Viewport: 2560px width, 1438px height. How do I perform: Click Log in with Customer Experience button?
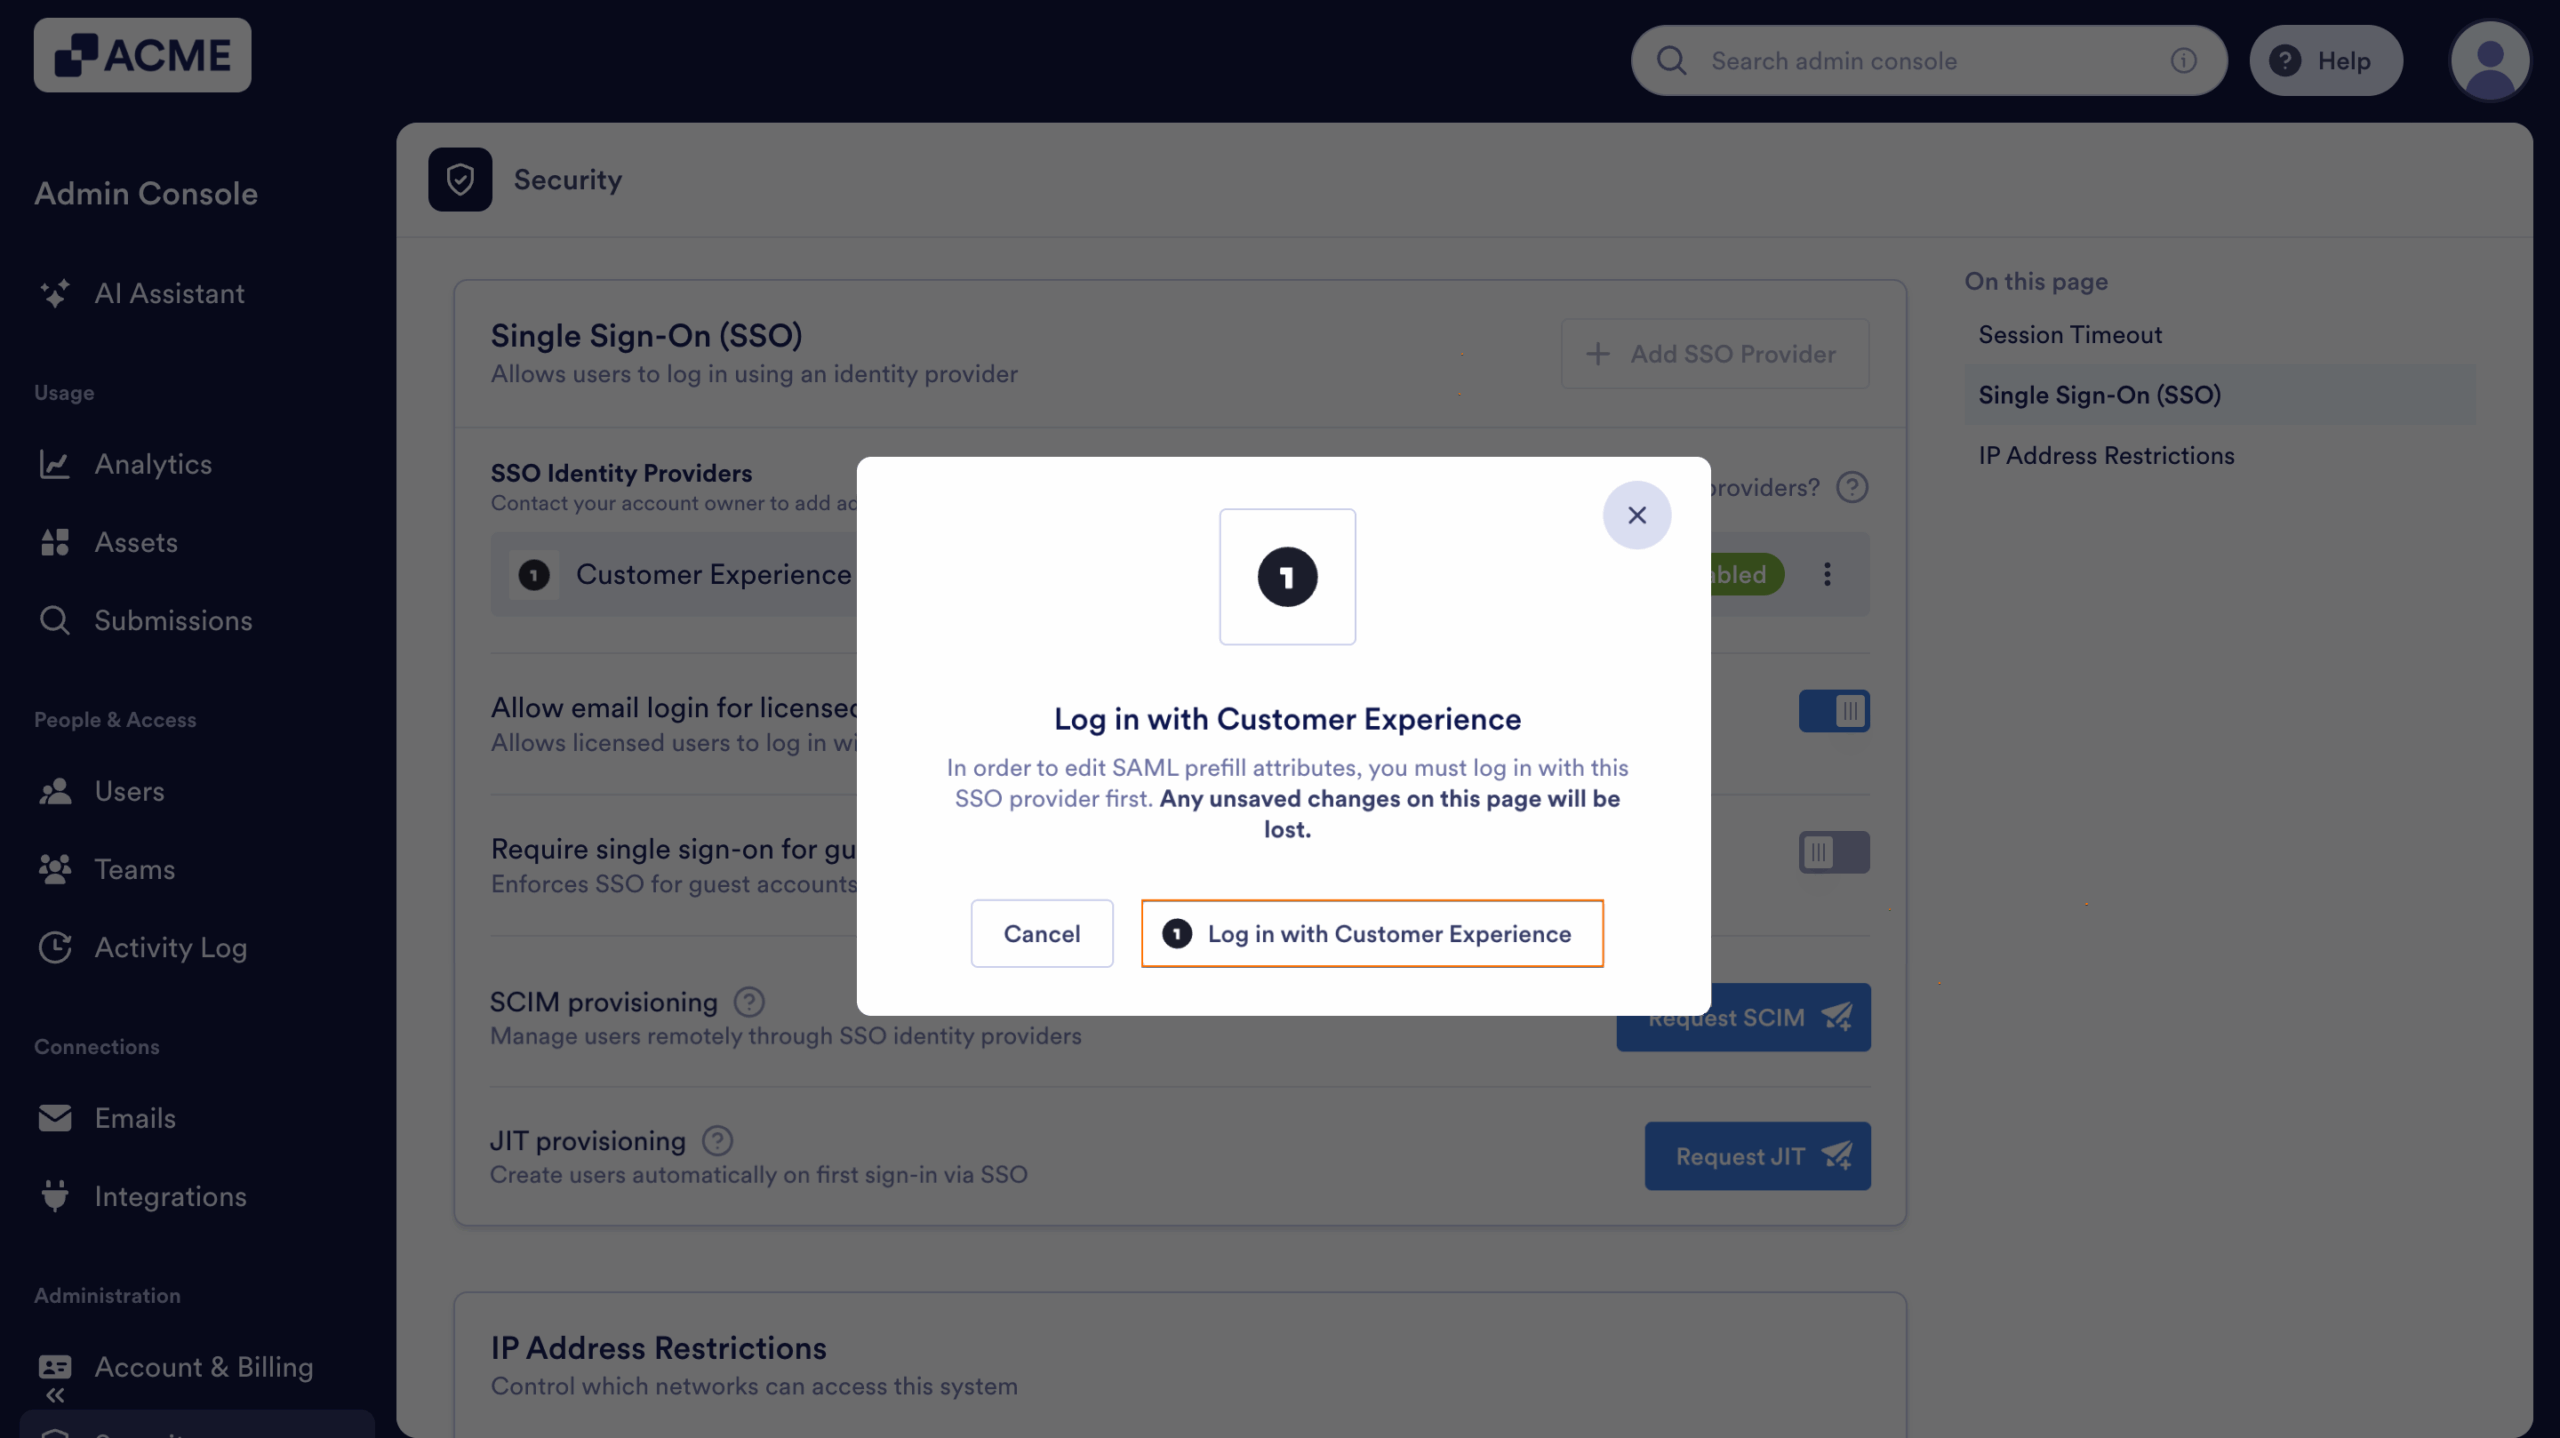pyautogui.click(x=1372, y=934)
